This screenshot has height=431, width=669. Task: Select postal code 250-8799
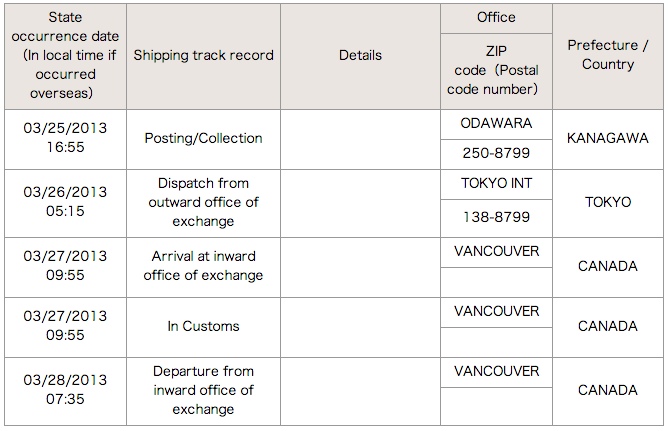(x=496, y=154)
